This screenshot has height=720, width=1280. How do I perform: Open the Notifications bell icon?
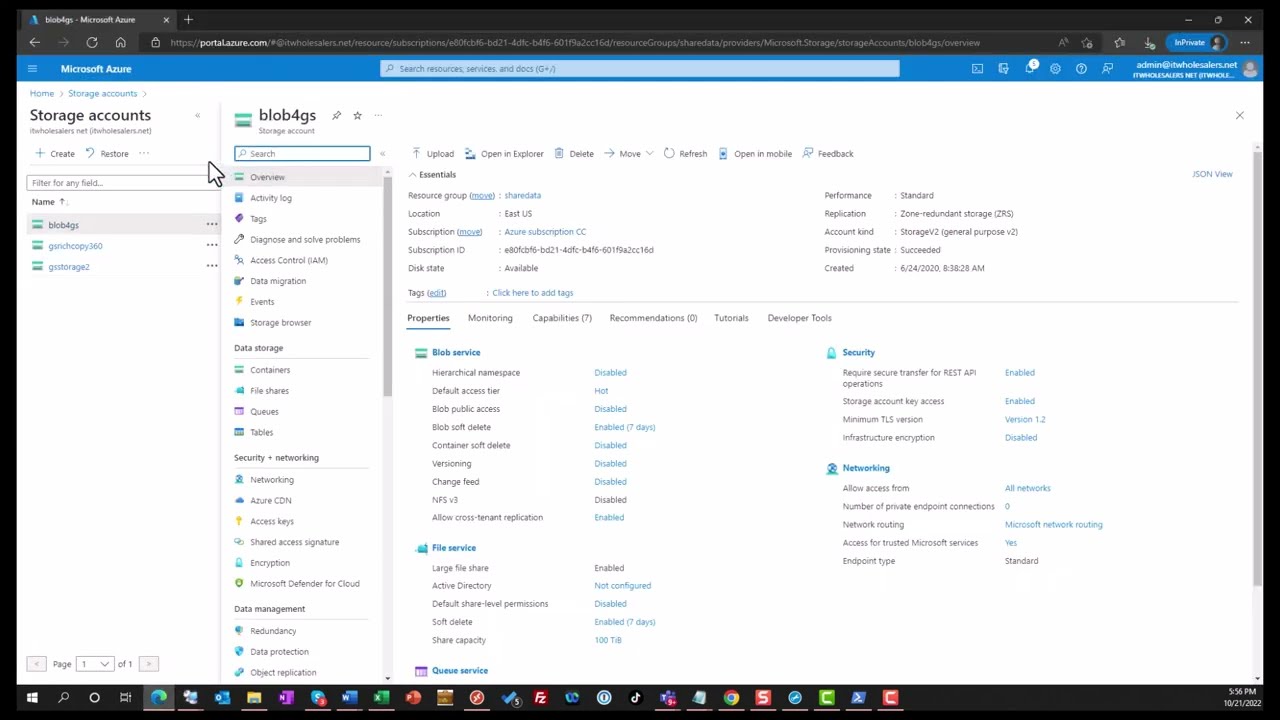pyautogui.click(x=1029, y=69)
